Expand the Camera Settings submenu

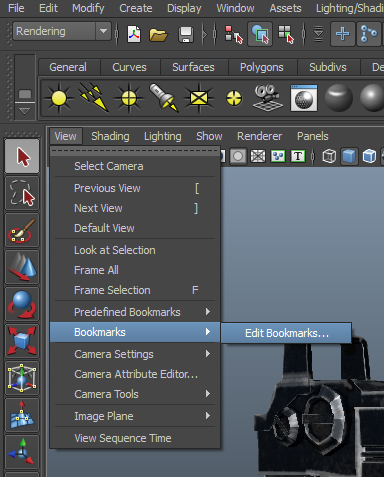click(x=135, y=354)
